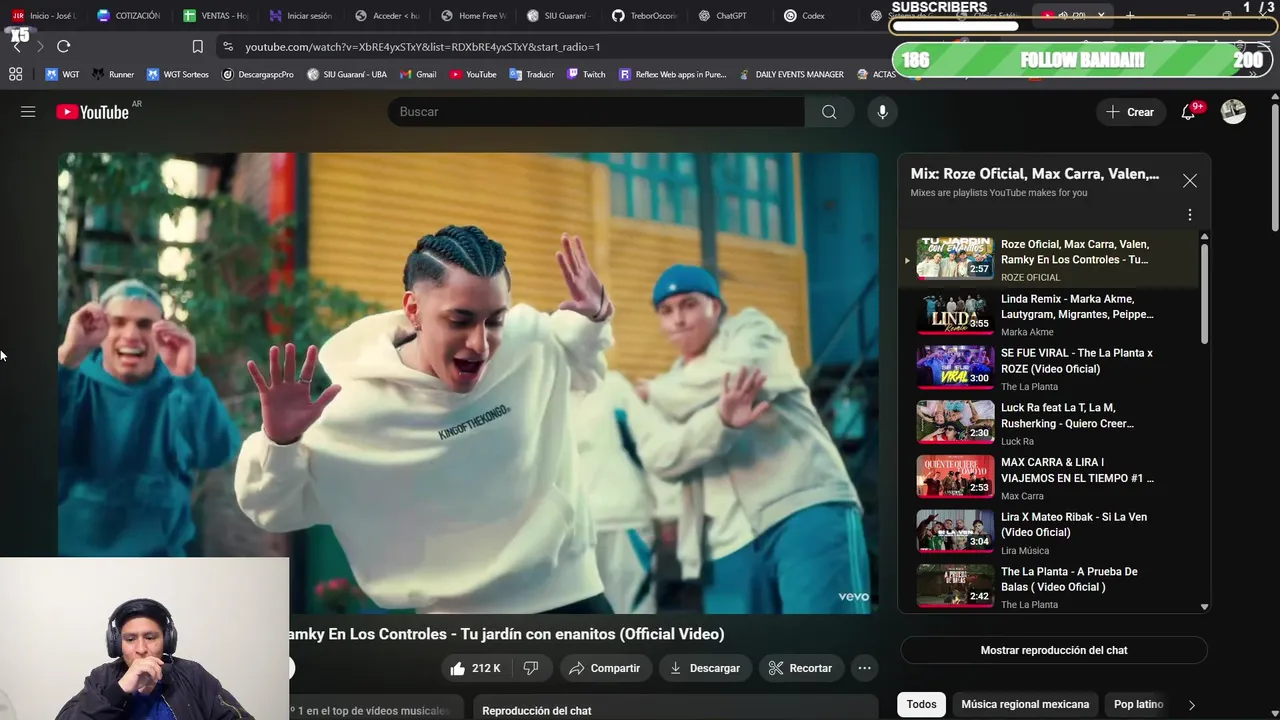Open the notifications bell

tap(1188, 112)
